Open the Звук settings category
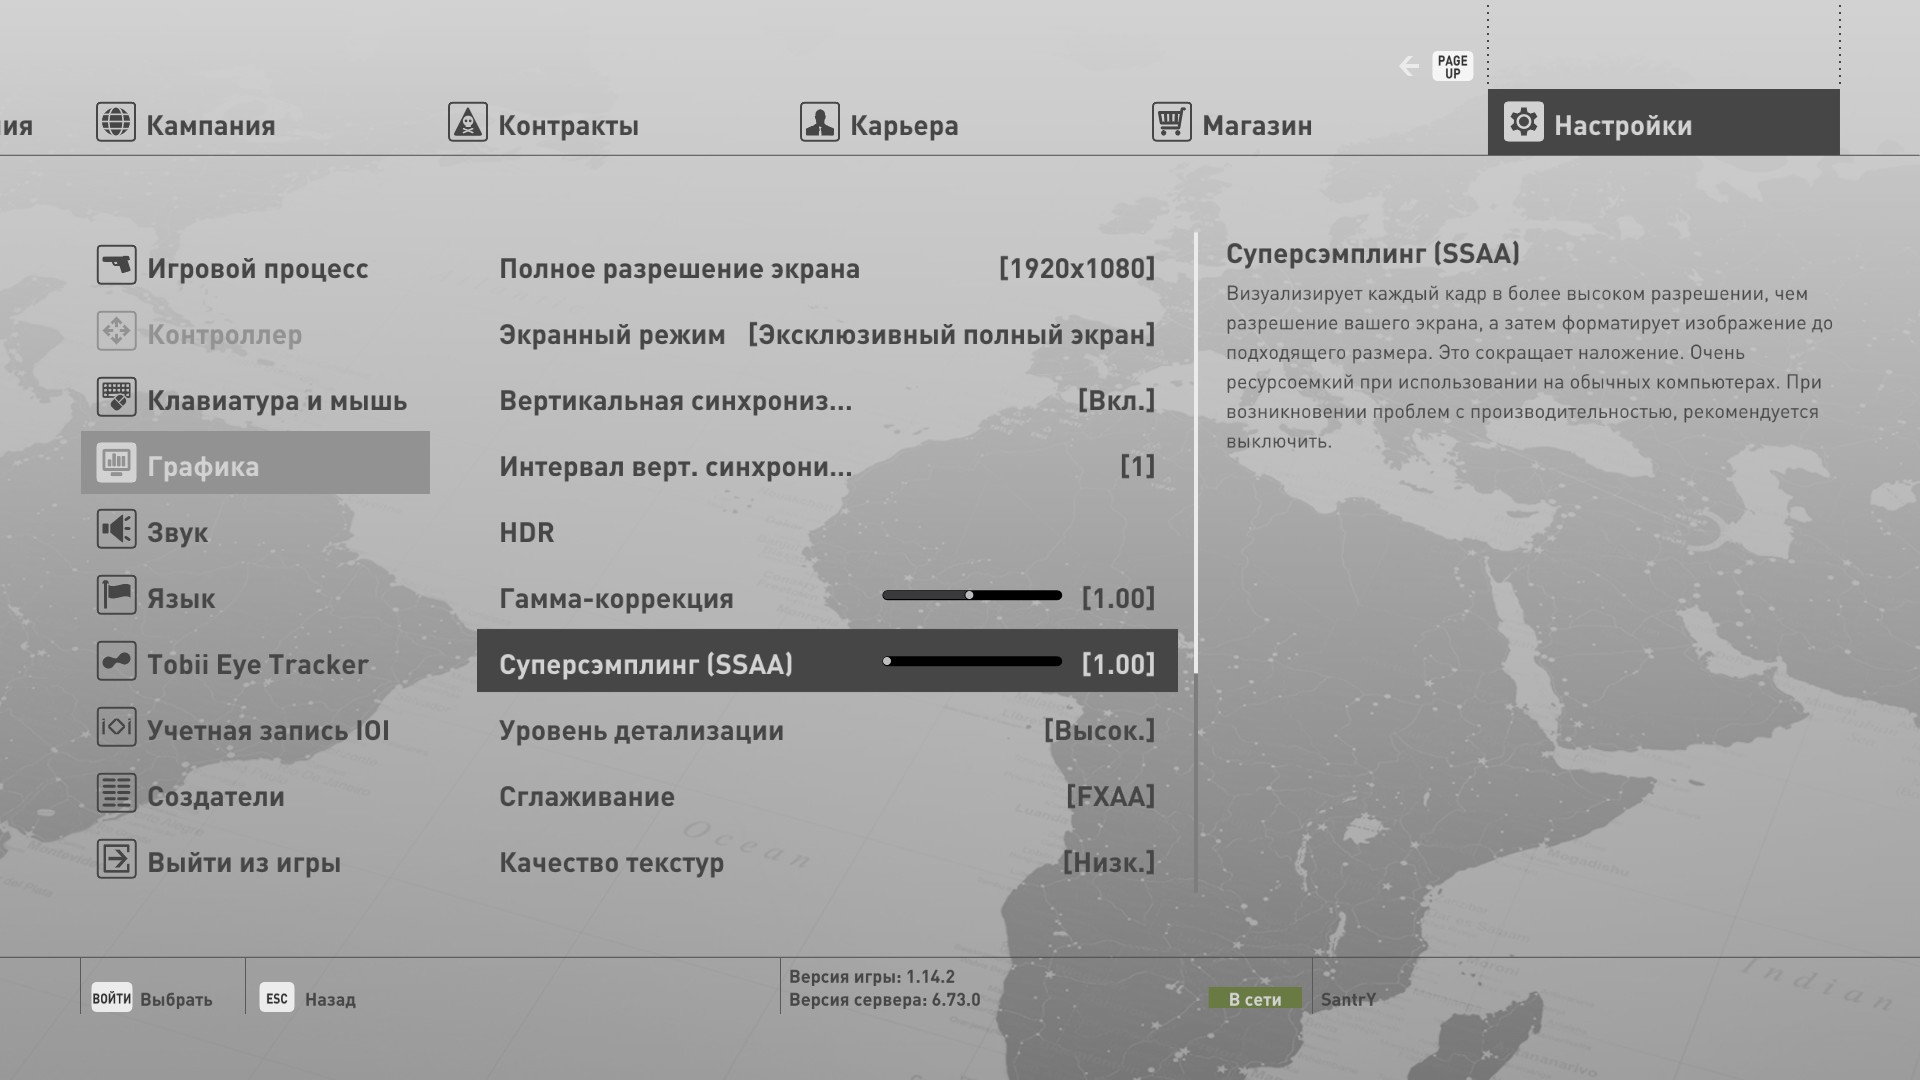1920x1080 pixels. point(255,530)
